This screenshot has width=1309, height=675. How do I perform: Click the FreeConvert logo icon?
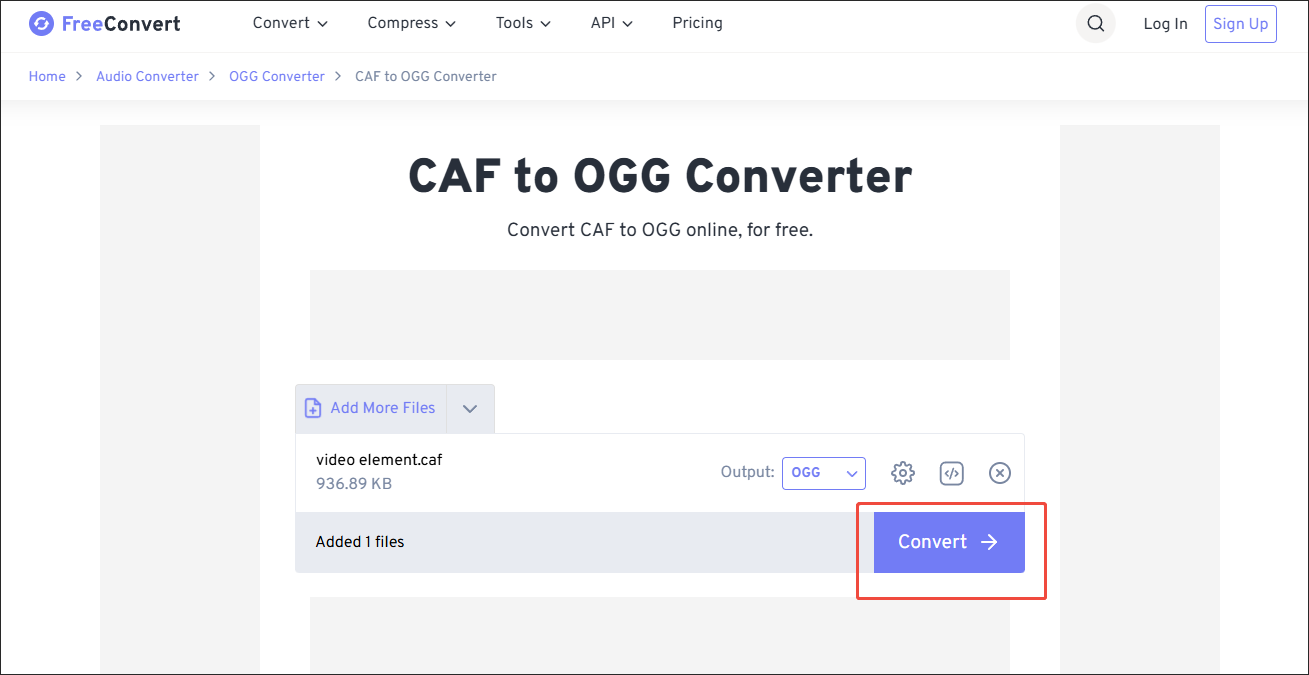[x=41, y=23]
